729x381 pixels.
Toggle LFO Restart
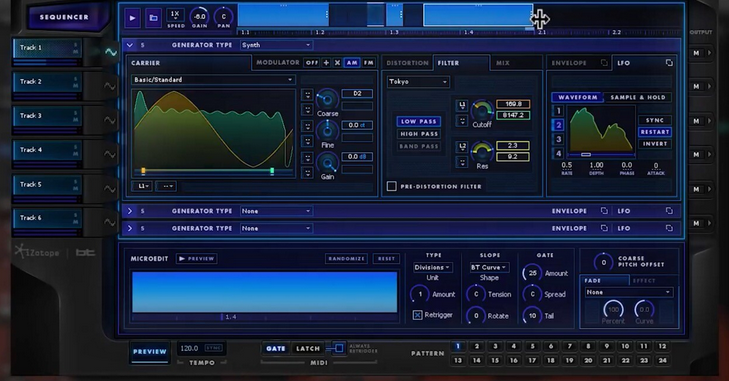click(x=655, y=132)
